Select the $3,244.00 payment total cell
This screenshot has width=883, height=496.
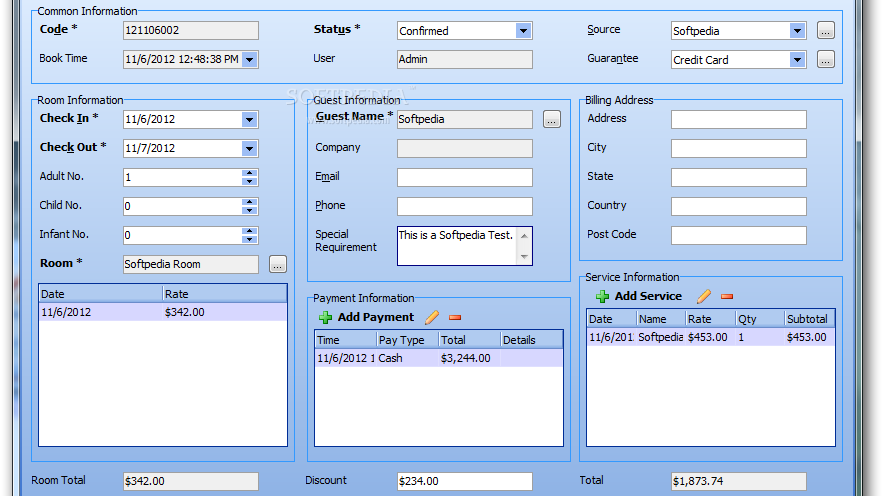[x=470, y=358]
